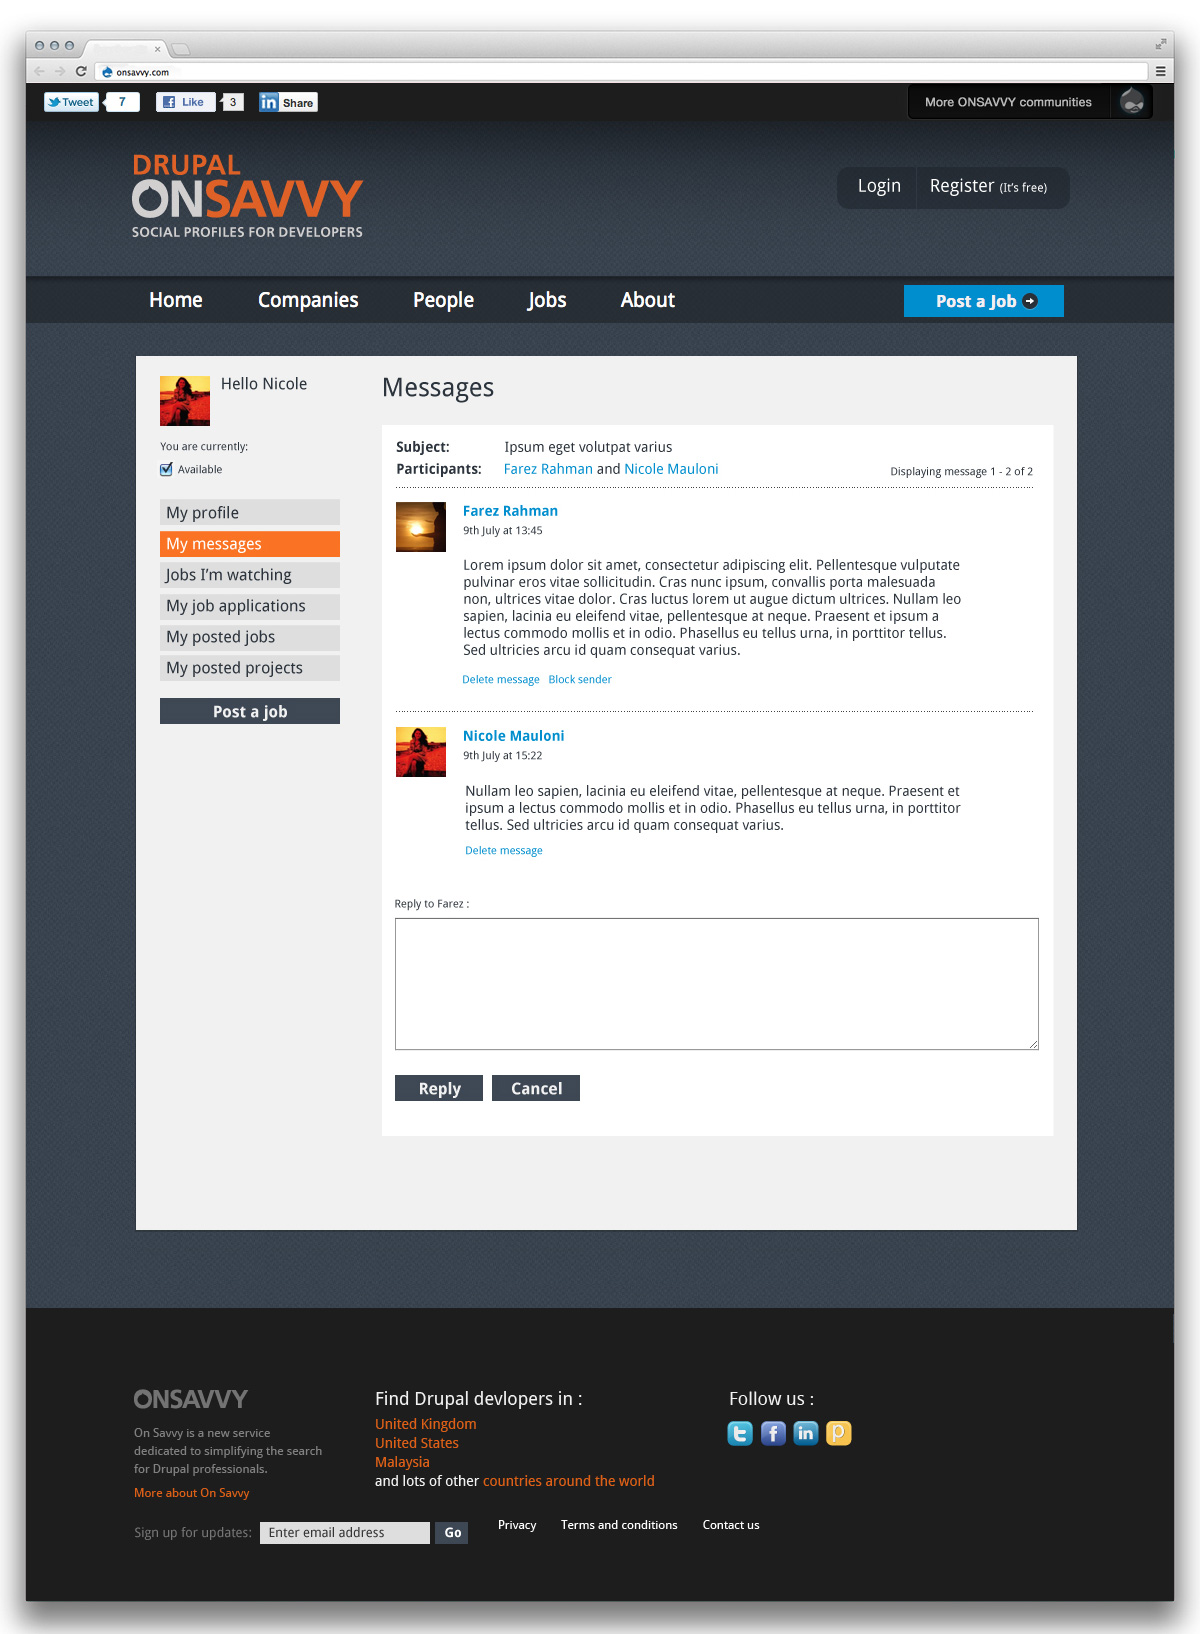1200x1634 pixels.
Task: Click the blue Post a Job button in navbar
Action: tap(984, 301)
